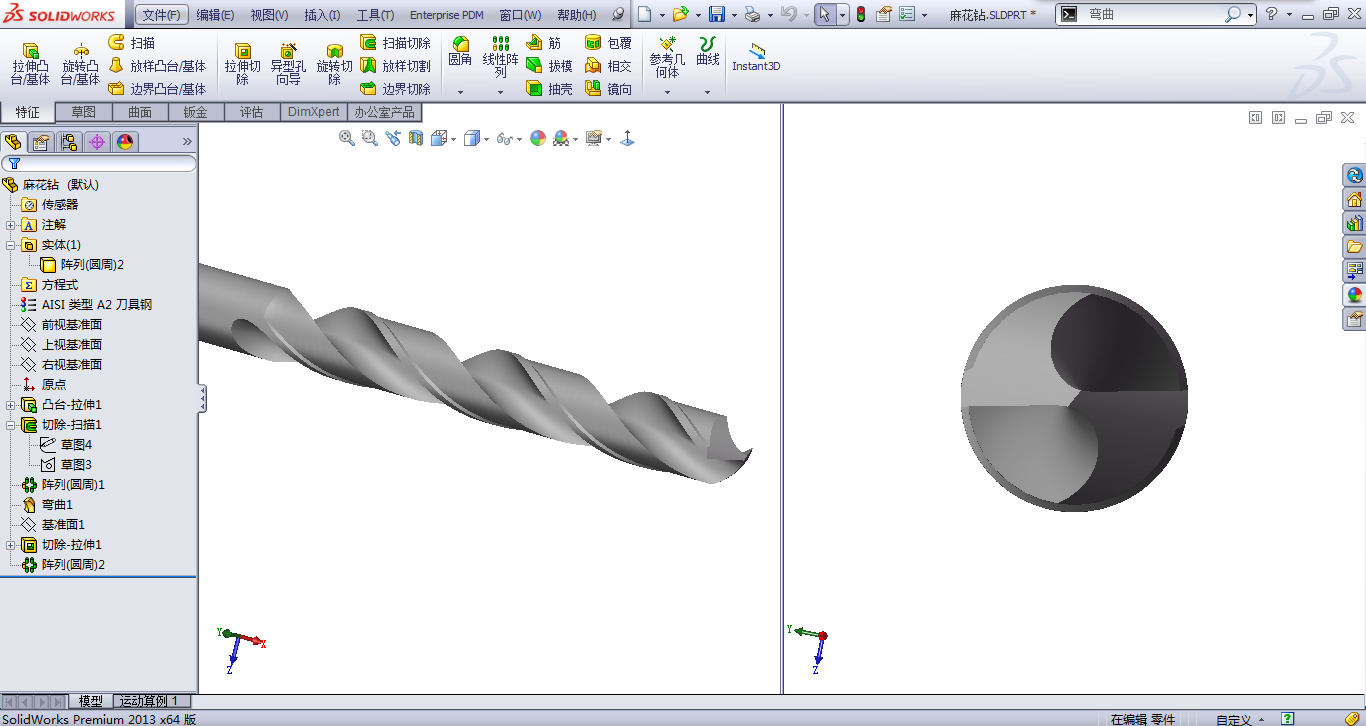Open Edit Appearance color ball in view toolbar
Image resolution: width=1366 pixels, height=726 pixels.
click(x=538, y=138)
